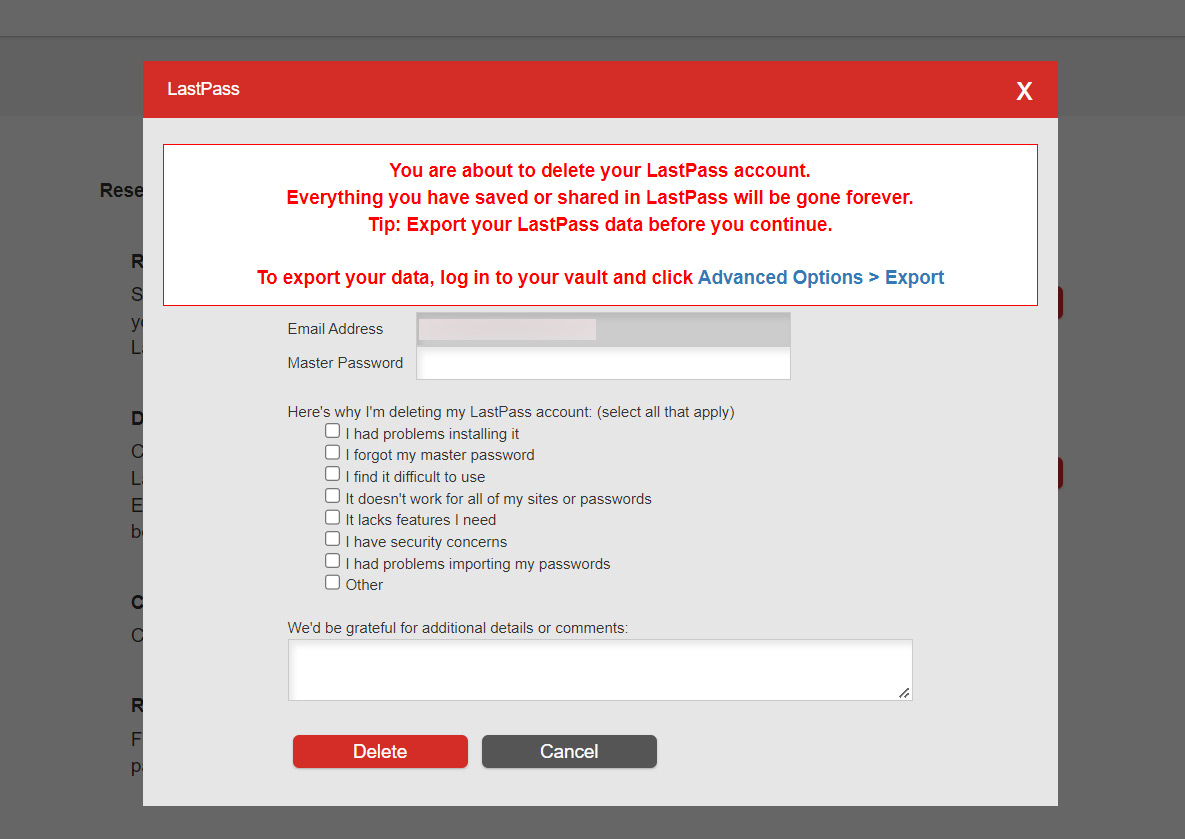1185x839 pixels.
Task: Click the 'Here's why I'm deleting' heading
Action: (x=511, y=412)
